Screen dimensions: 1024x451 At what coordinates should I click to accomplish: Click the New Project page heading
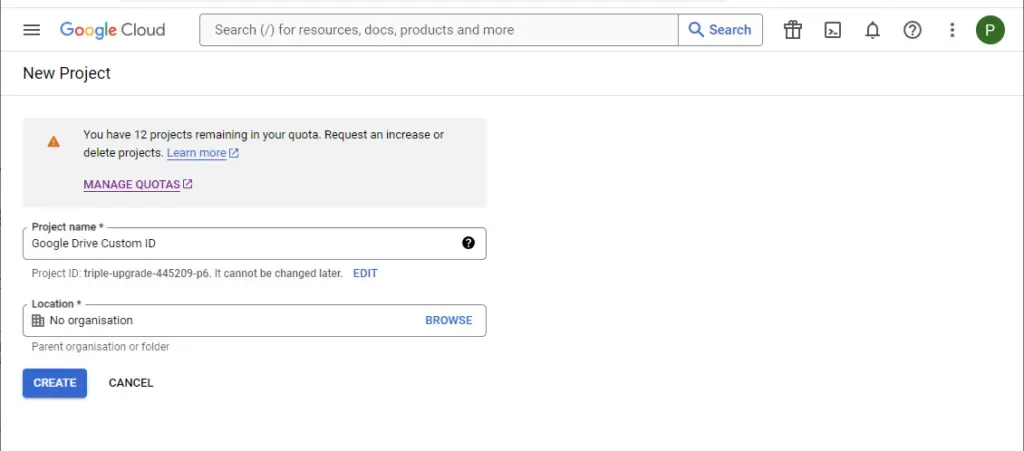click(x=67, y=73)
